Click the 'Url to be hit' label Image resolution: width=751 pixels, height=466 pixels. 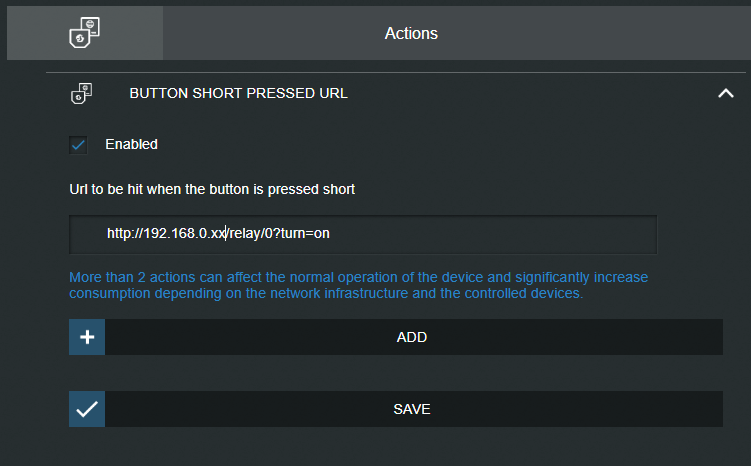[212, 188]
